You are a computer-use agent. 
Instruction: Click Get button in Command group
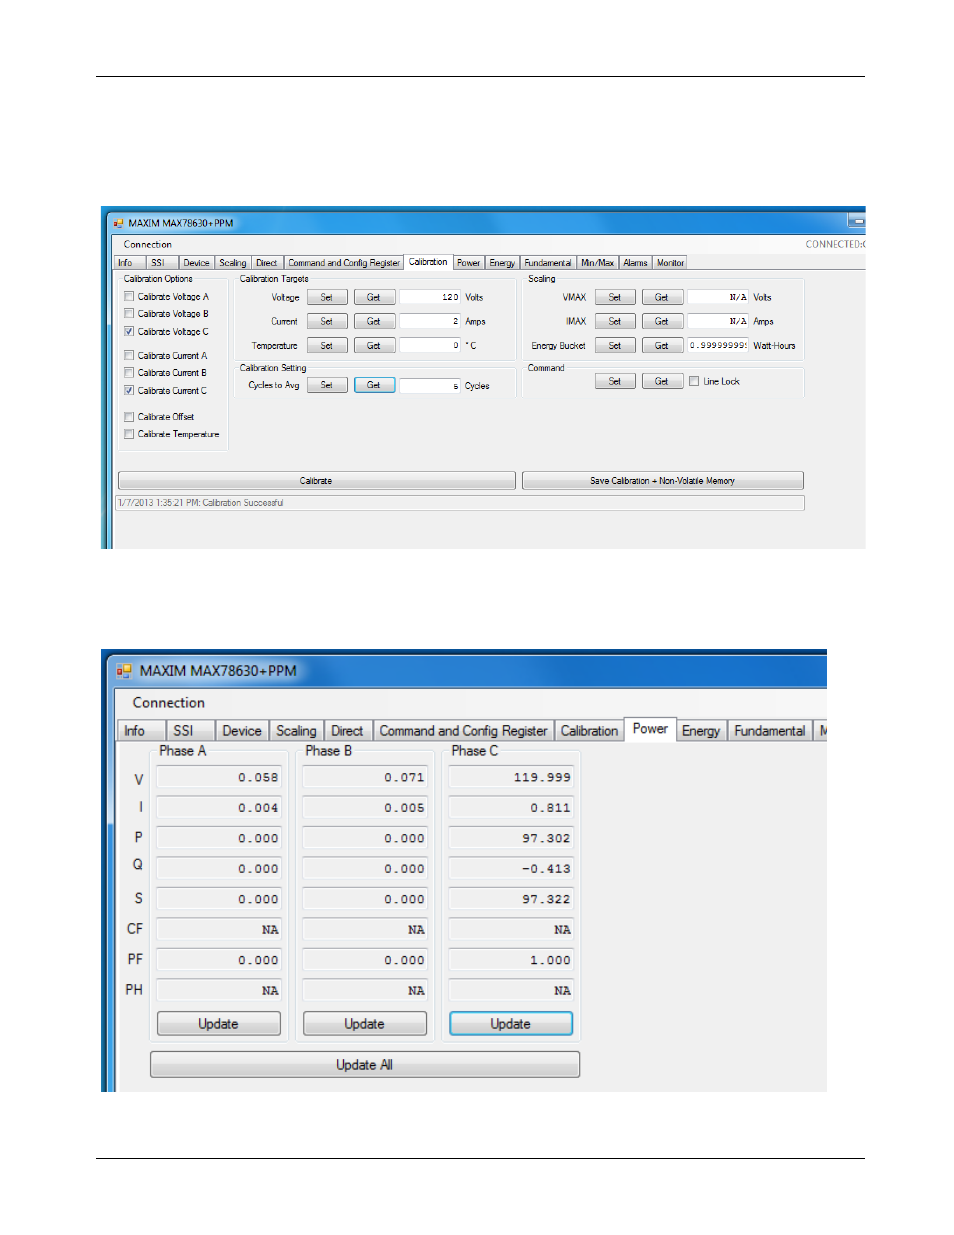[662, 381]
